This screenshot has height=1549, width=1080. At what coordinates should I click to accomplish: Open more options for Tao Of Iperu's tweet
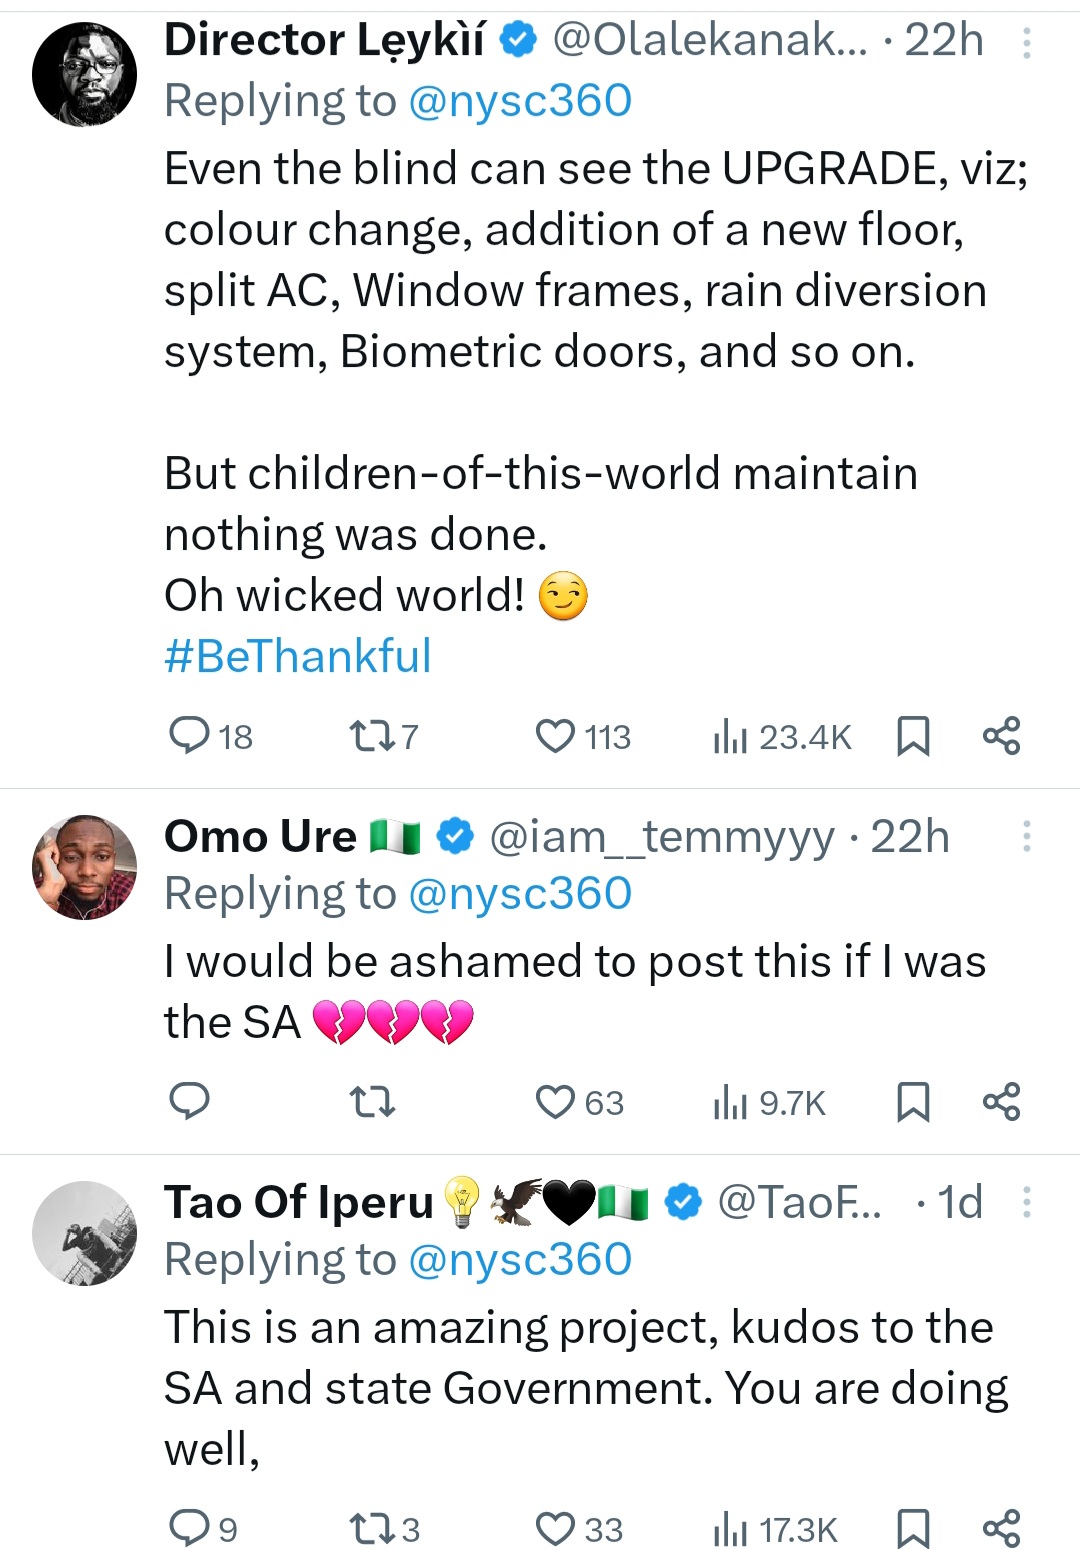tap(1026, 1202)
